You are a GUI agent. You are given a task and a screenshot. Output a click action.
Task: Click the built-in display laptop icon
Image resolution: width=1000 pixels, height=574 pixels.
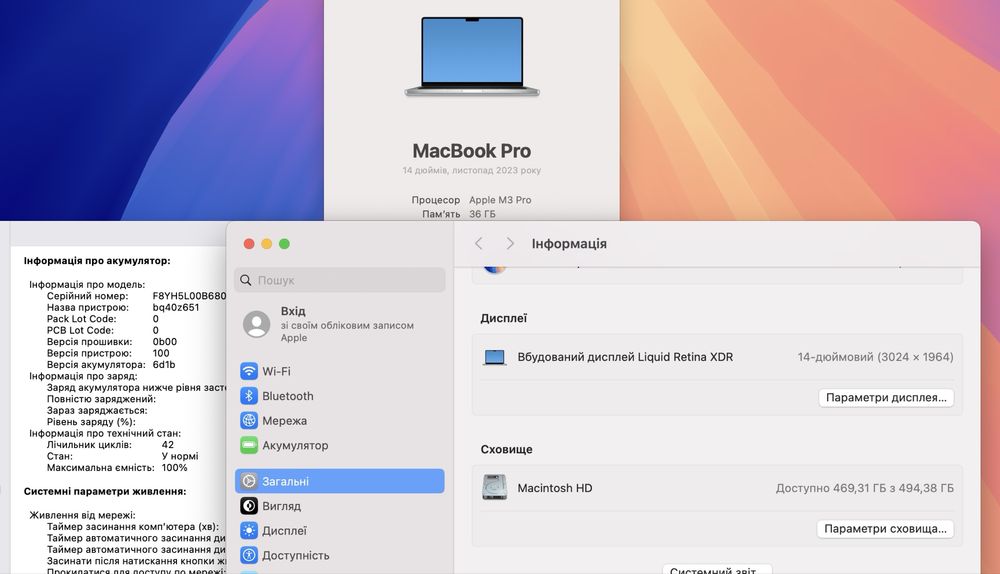(x=494, y=357)
